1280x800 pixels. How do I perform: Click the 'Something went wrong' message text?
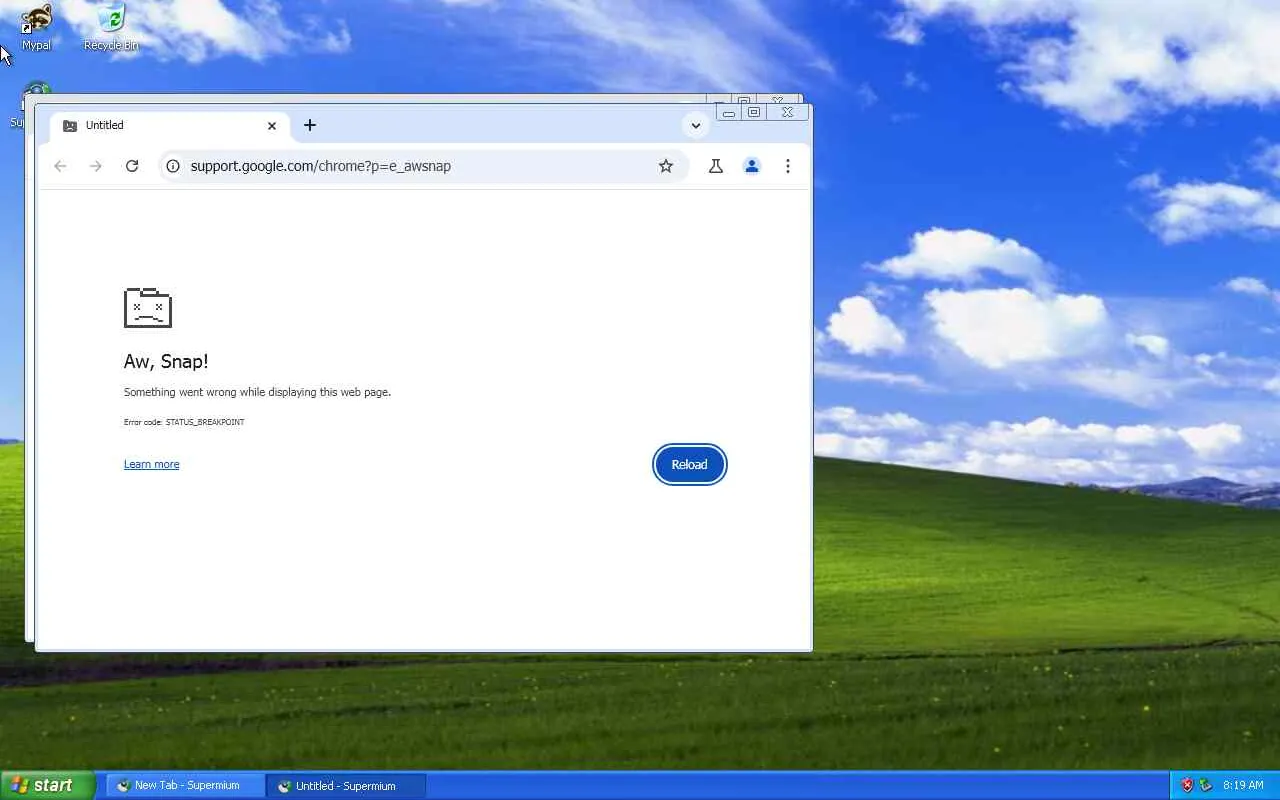point(257,392)
